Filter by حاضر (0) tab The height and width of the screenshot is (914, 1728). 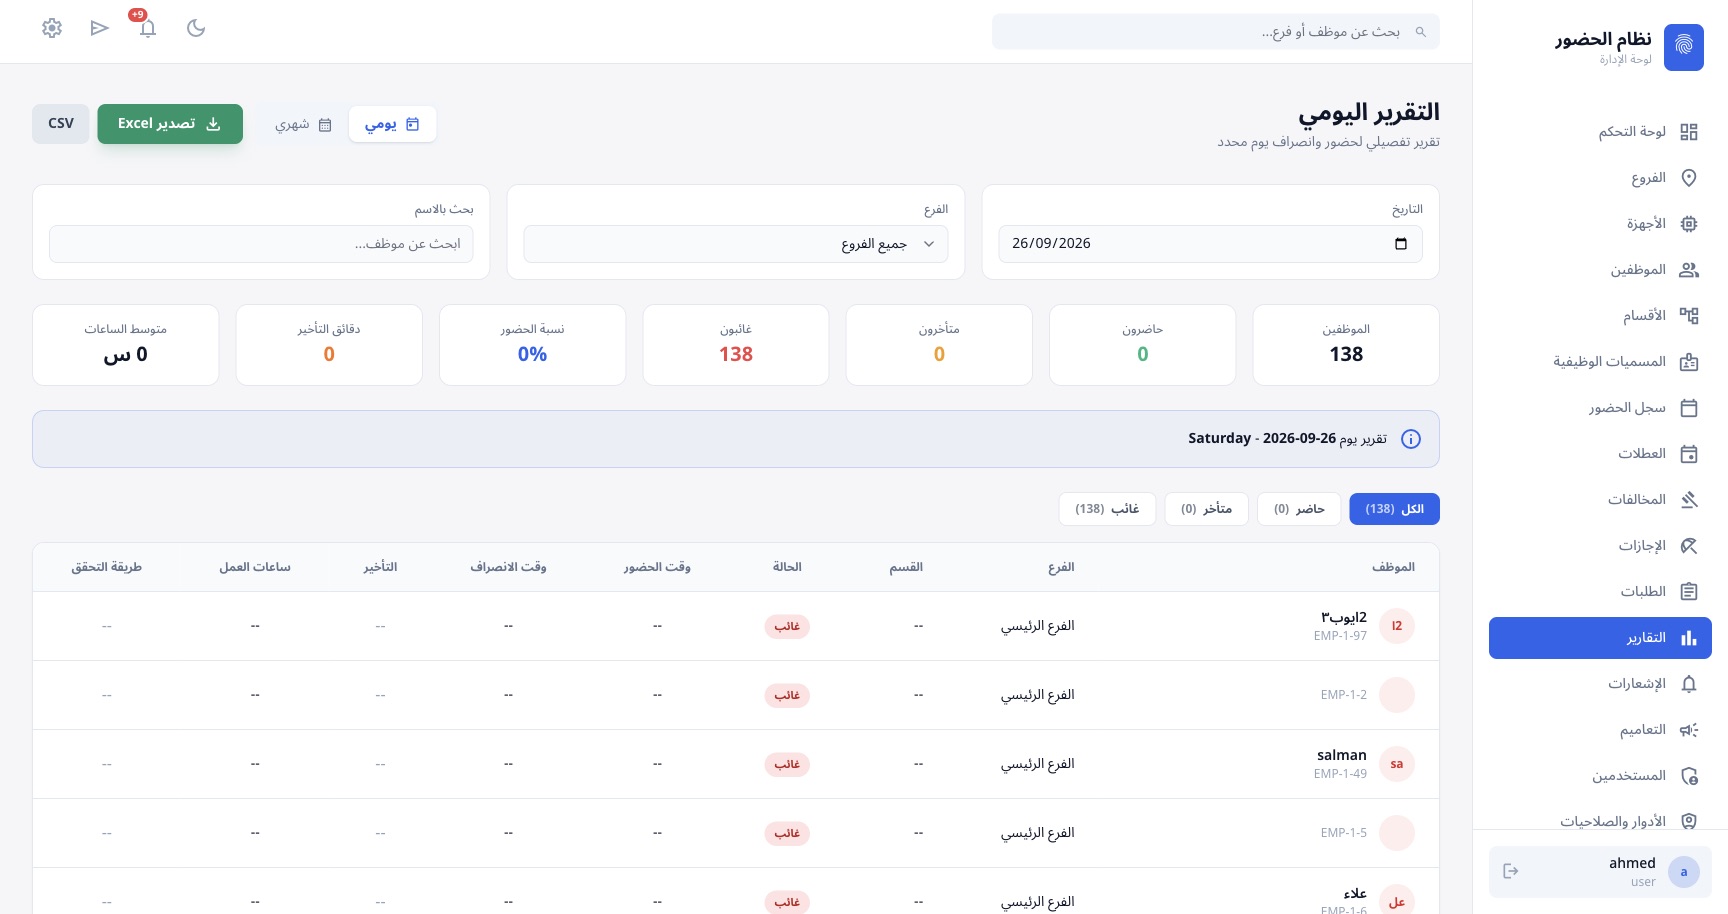coord(1299,509)
